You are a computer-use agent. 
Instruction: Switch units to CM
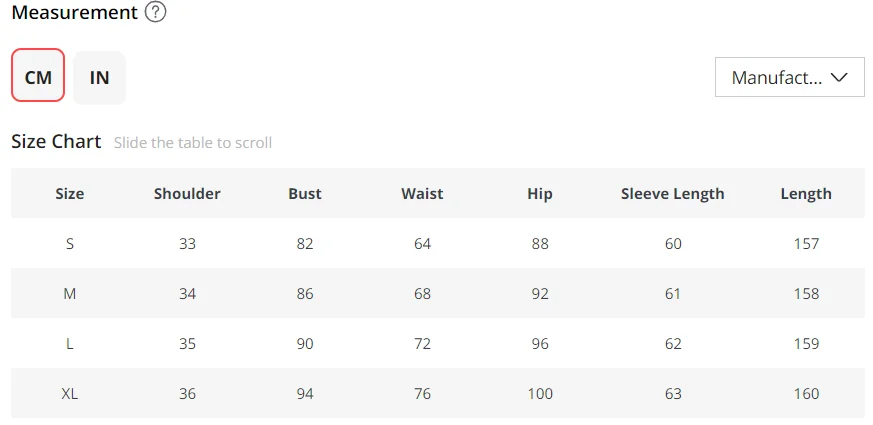tap(38, 77)
